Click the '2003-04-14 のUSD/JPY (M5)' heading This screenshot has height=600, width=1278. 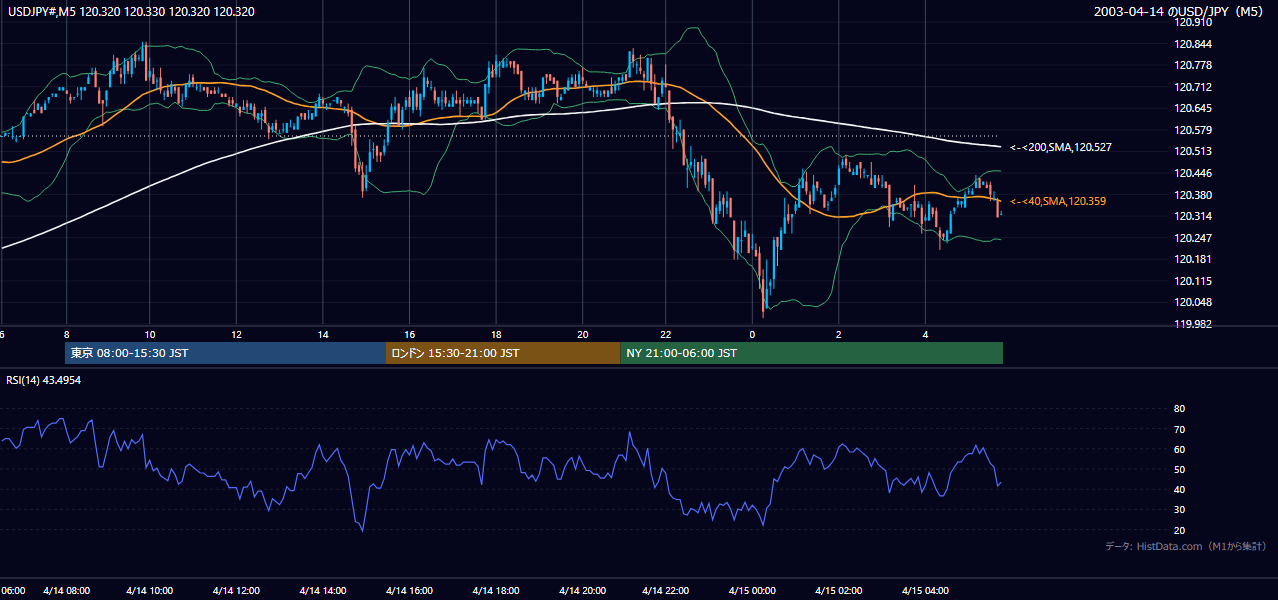coord(1180,11)
